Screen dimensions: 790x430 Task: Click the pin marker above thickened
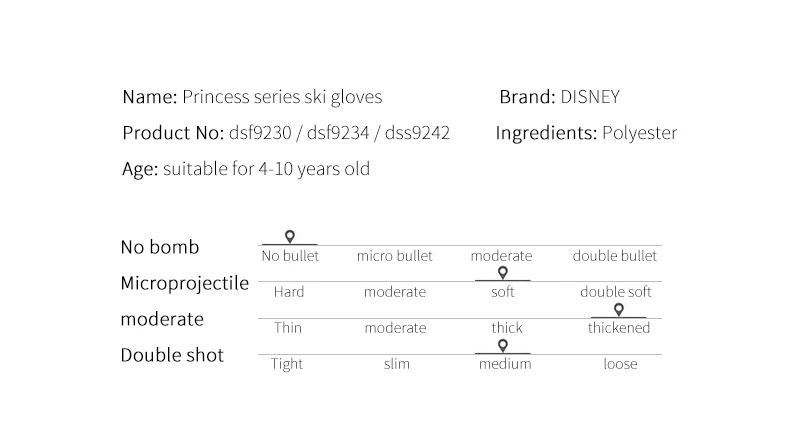coord(619,310)
